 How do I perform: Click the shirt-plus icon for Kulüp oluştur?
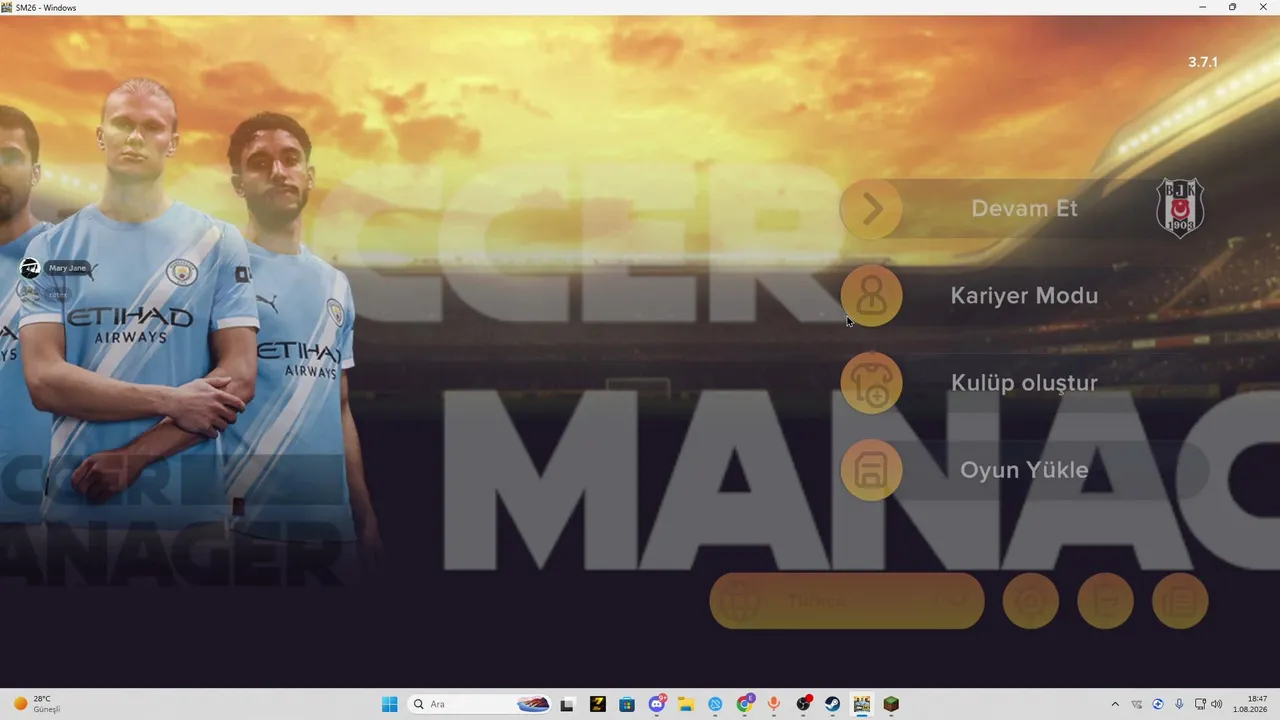[x=871, y=383]
